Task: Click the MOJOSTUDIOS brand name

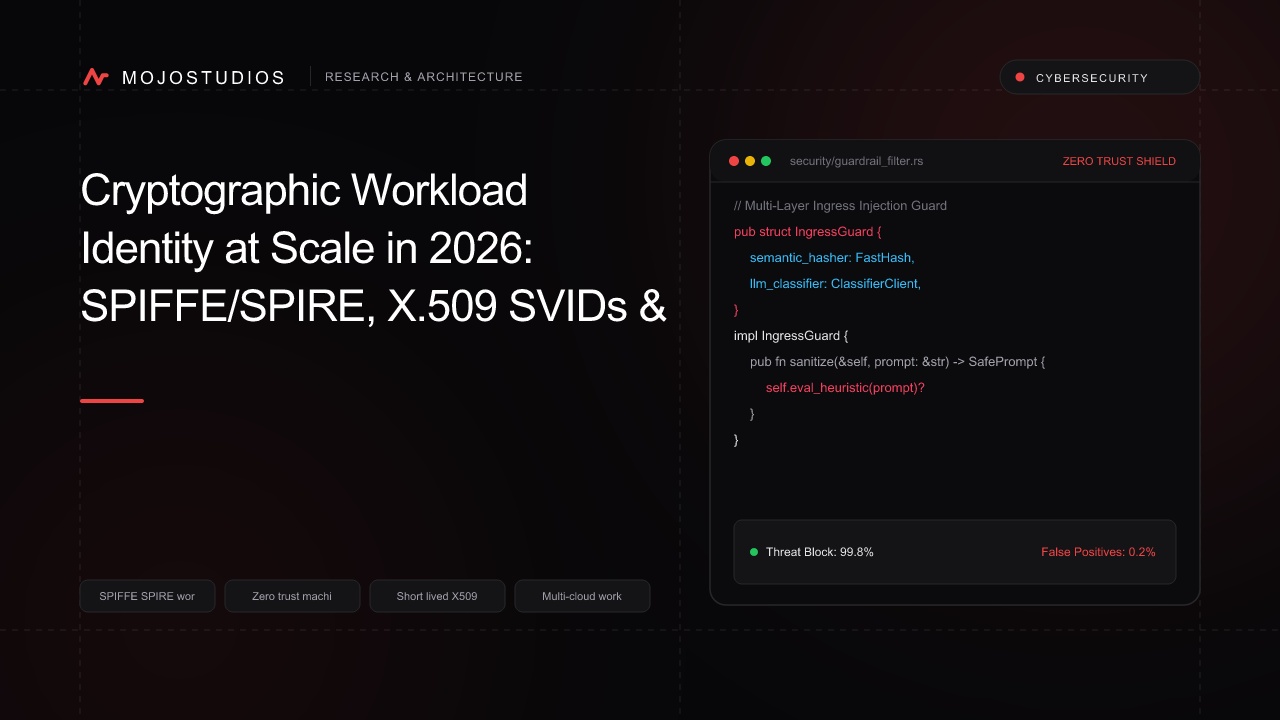Action: coord(204,78)
